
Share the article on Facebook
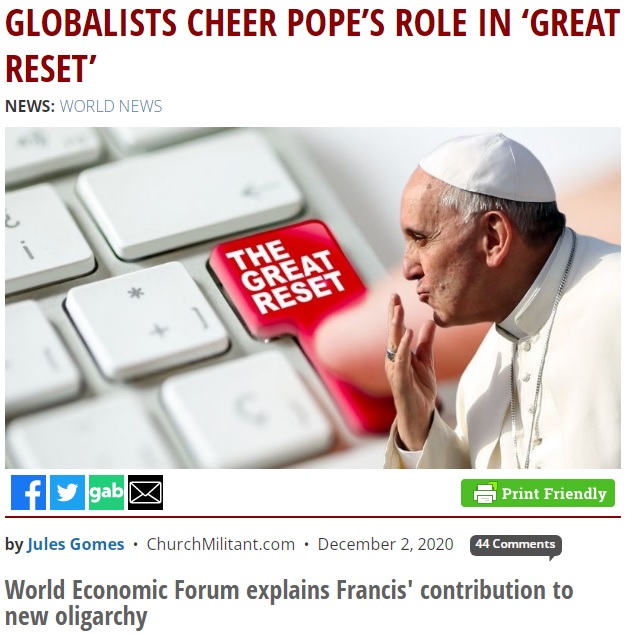(x=28, y=492)
